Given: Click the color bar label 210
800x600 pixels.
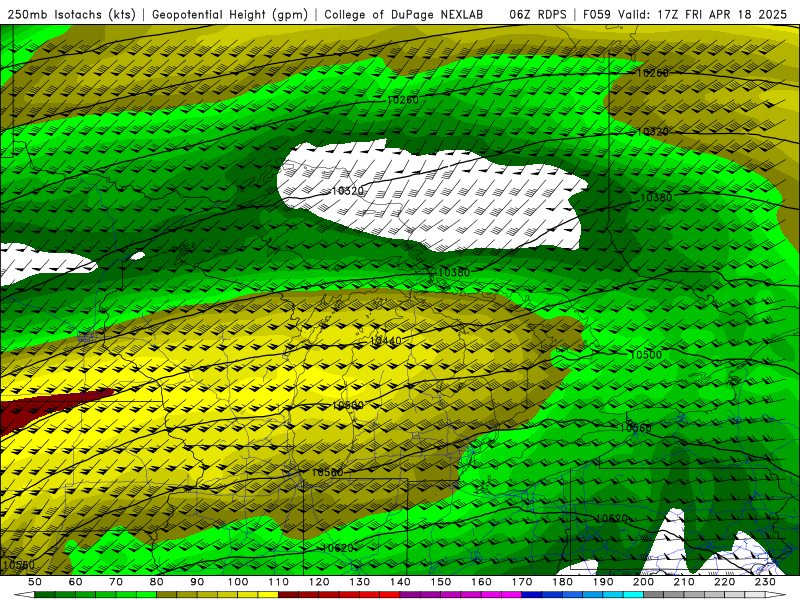Looking at the screenshot, I should click(684, 582).
